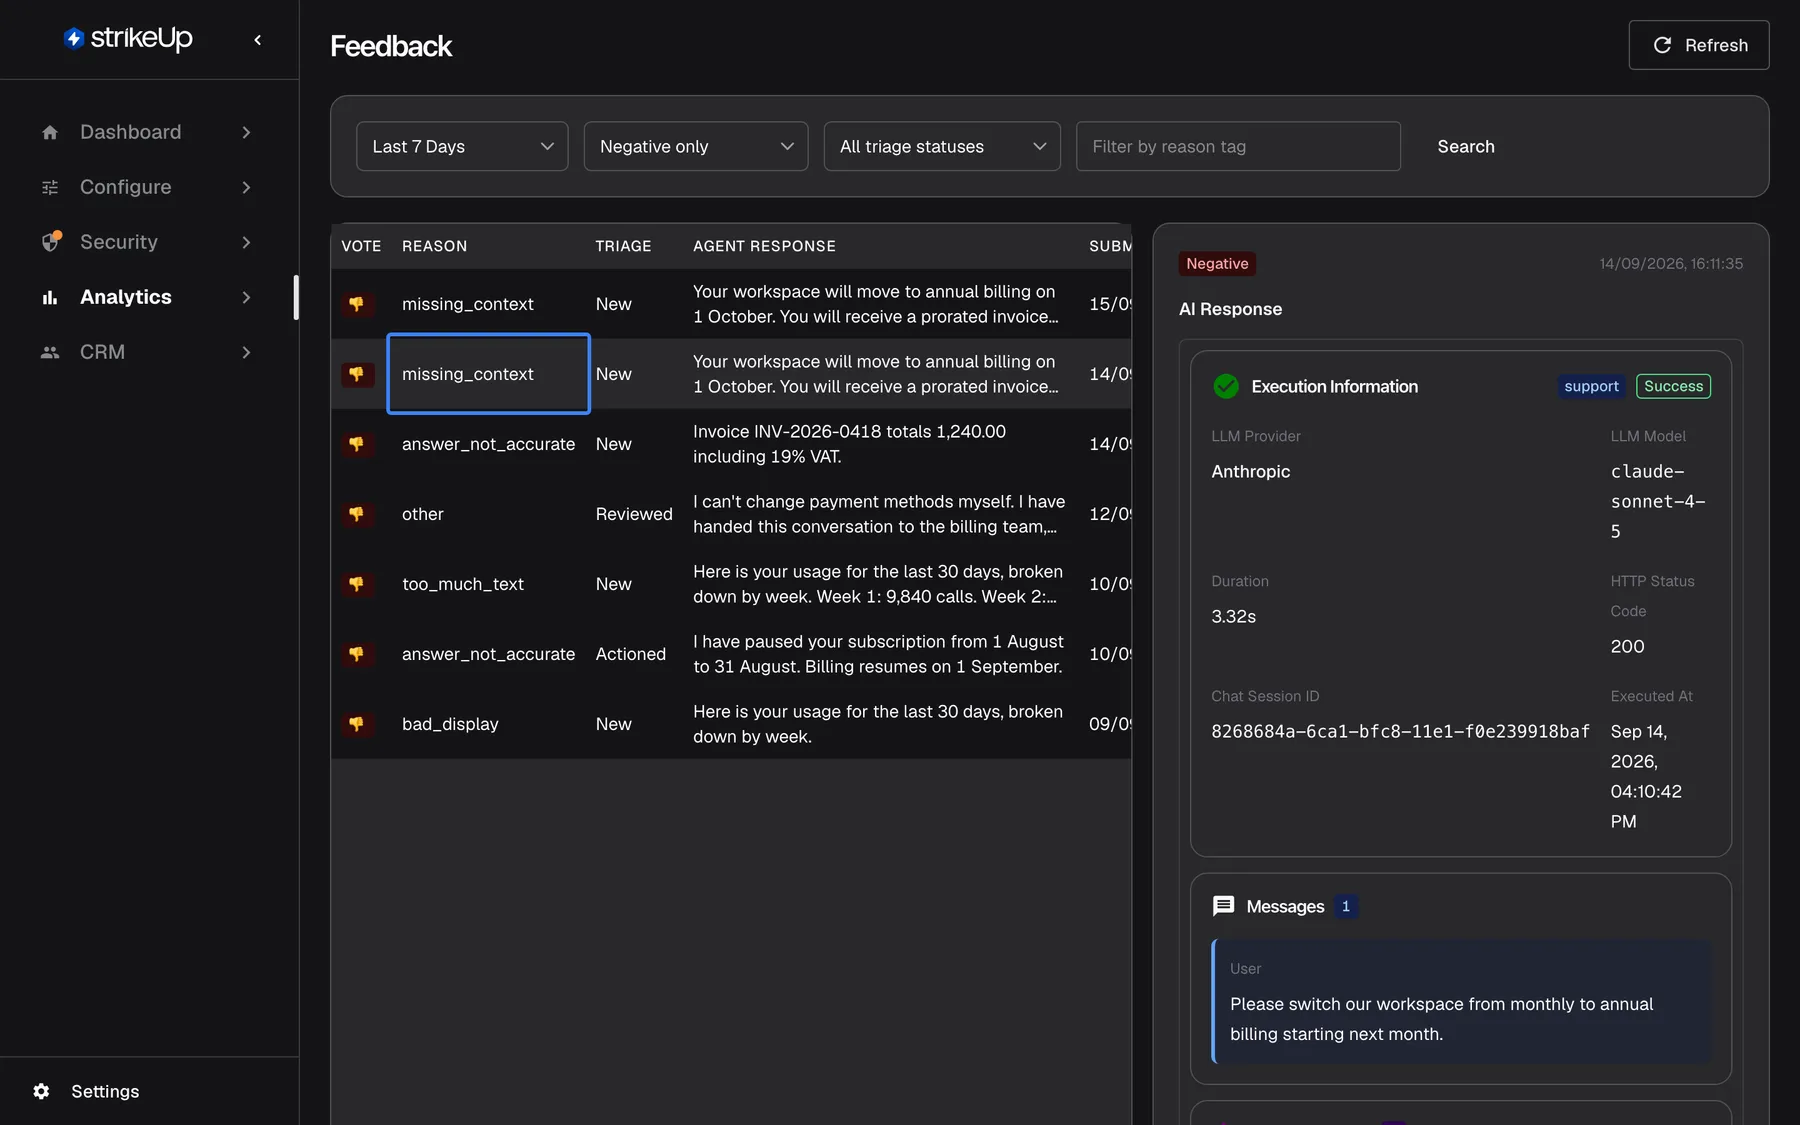Expand the Configure menu chevron
The width and height of the screenshot is (1800, 1125).
tap(246, 187)
